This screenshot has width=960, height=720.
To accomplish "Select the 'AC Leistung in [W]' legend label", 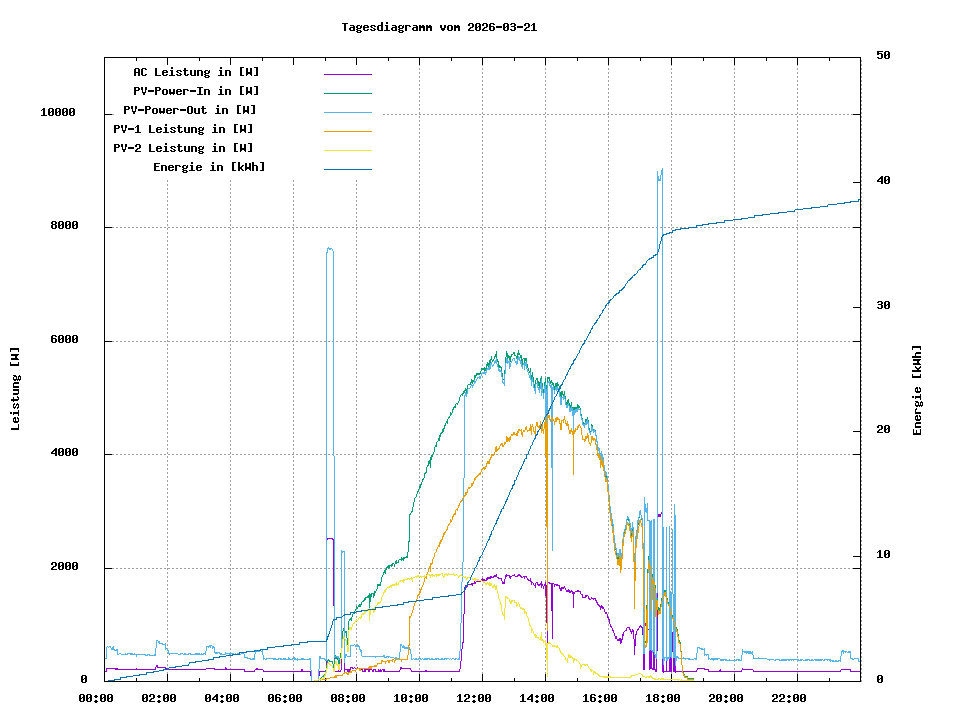I will (196, 72).
